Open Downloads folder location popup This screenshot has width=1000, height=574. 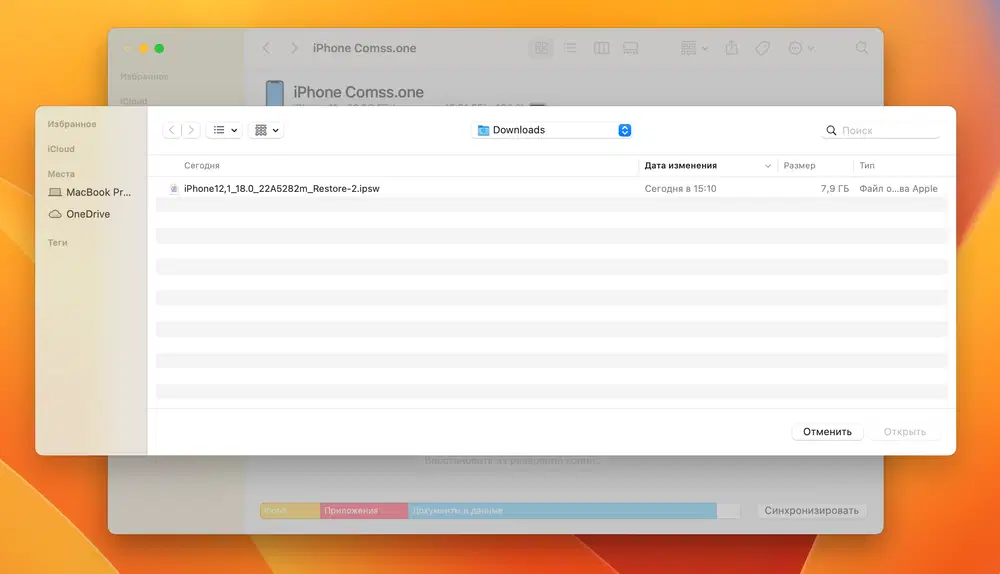tap(552, 130)
